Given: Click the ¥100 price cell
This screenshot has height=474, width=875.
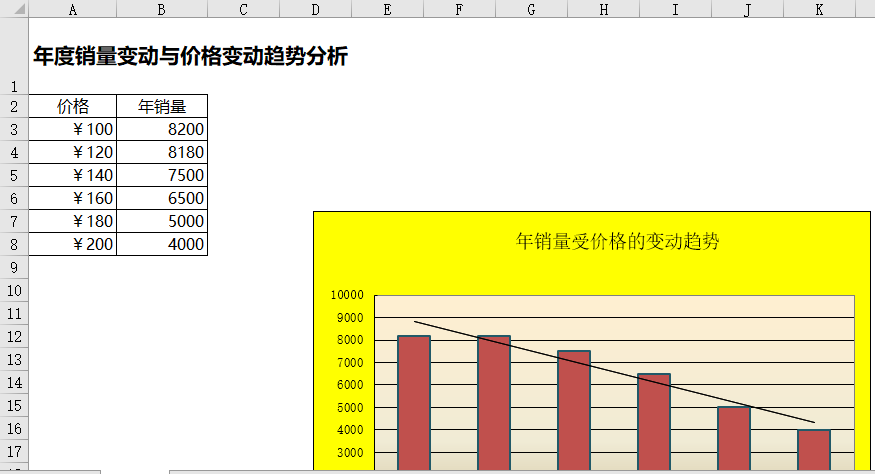Looking at the screenshot, I should pyautogui.click(x=73, y=129).
